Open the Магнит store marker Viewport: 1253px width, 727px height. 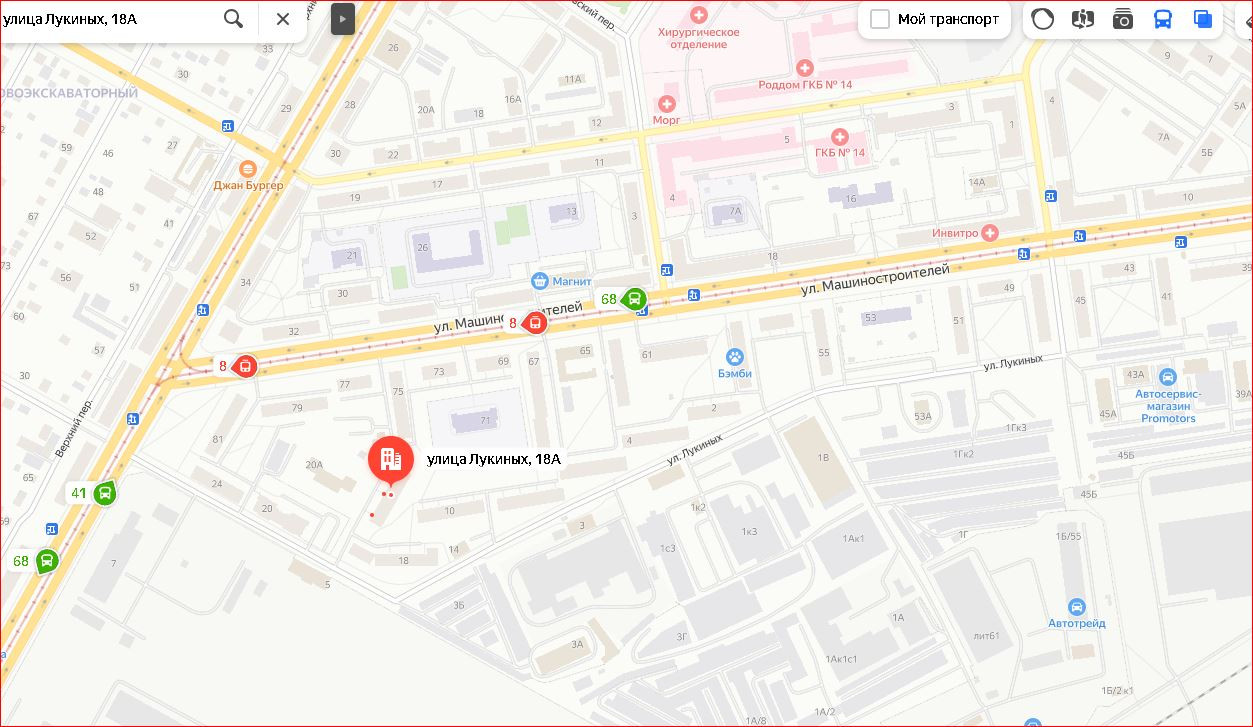pyautogui.click(x=540, y=281)
